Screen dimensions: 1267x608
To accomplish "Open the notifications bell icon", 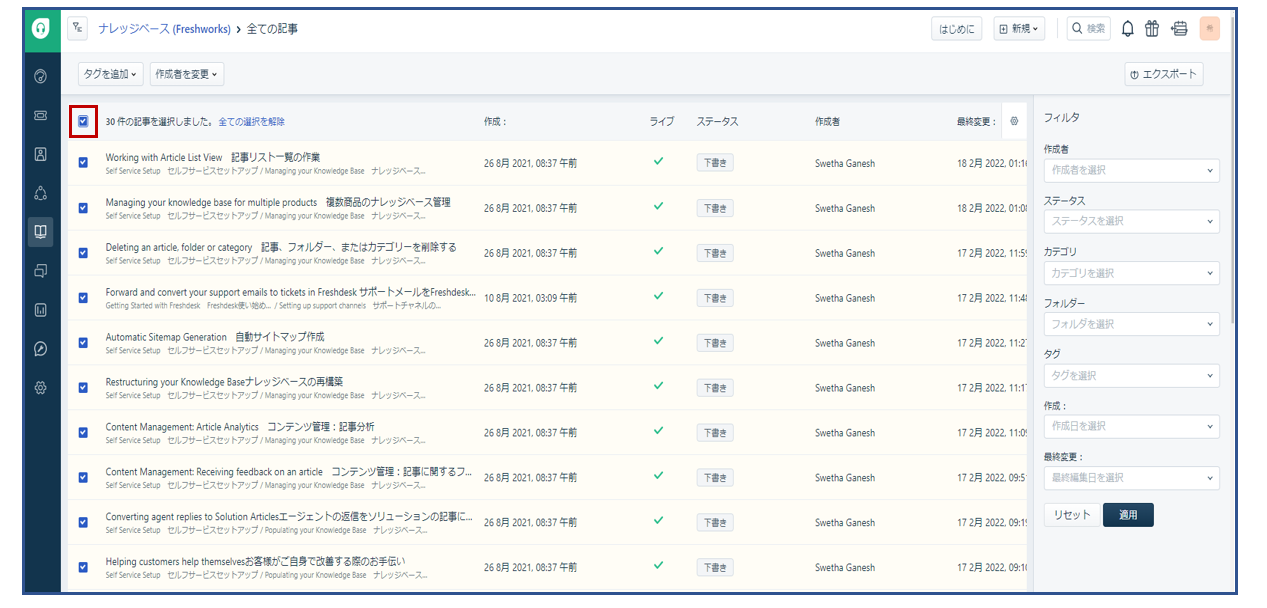I will [x=1127, y=29].
